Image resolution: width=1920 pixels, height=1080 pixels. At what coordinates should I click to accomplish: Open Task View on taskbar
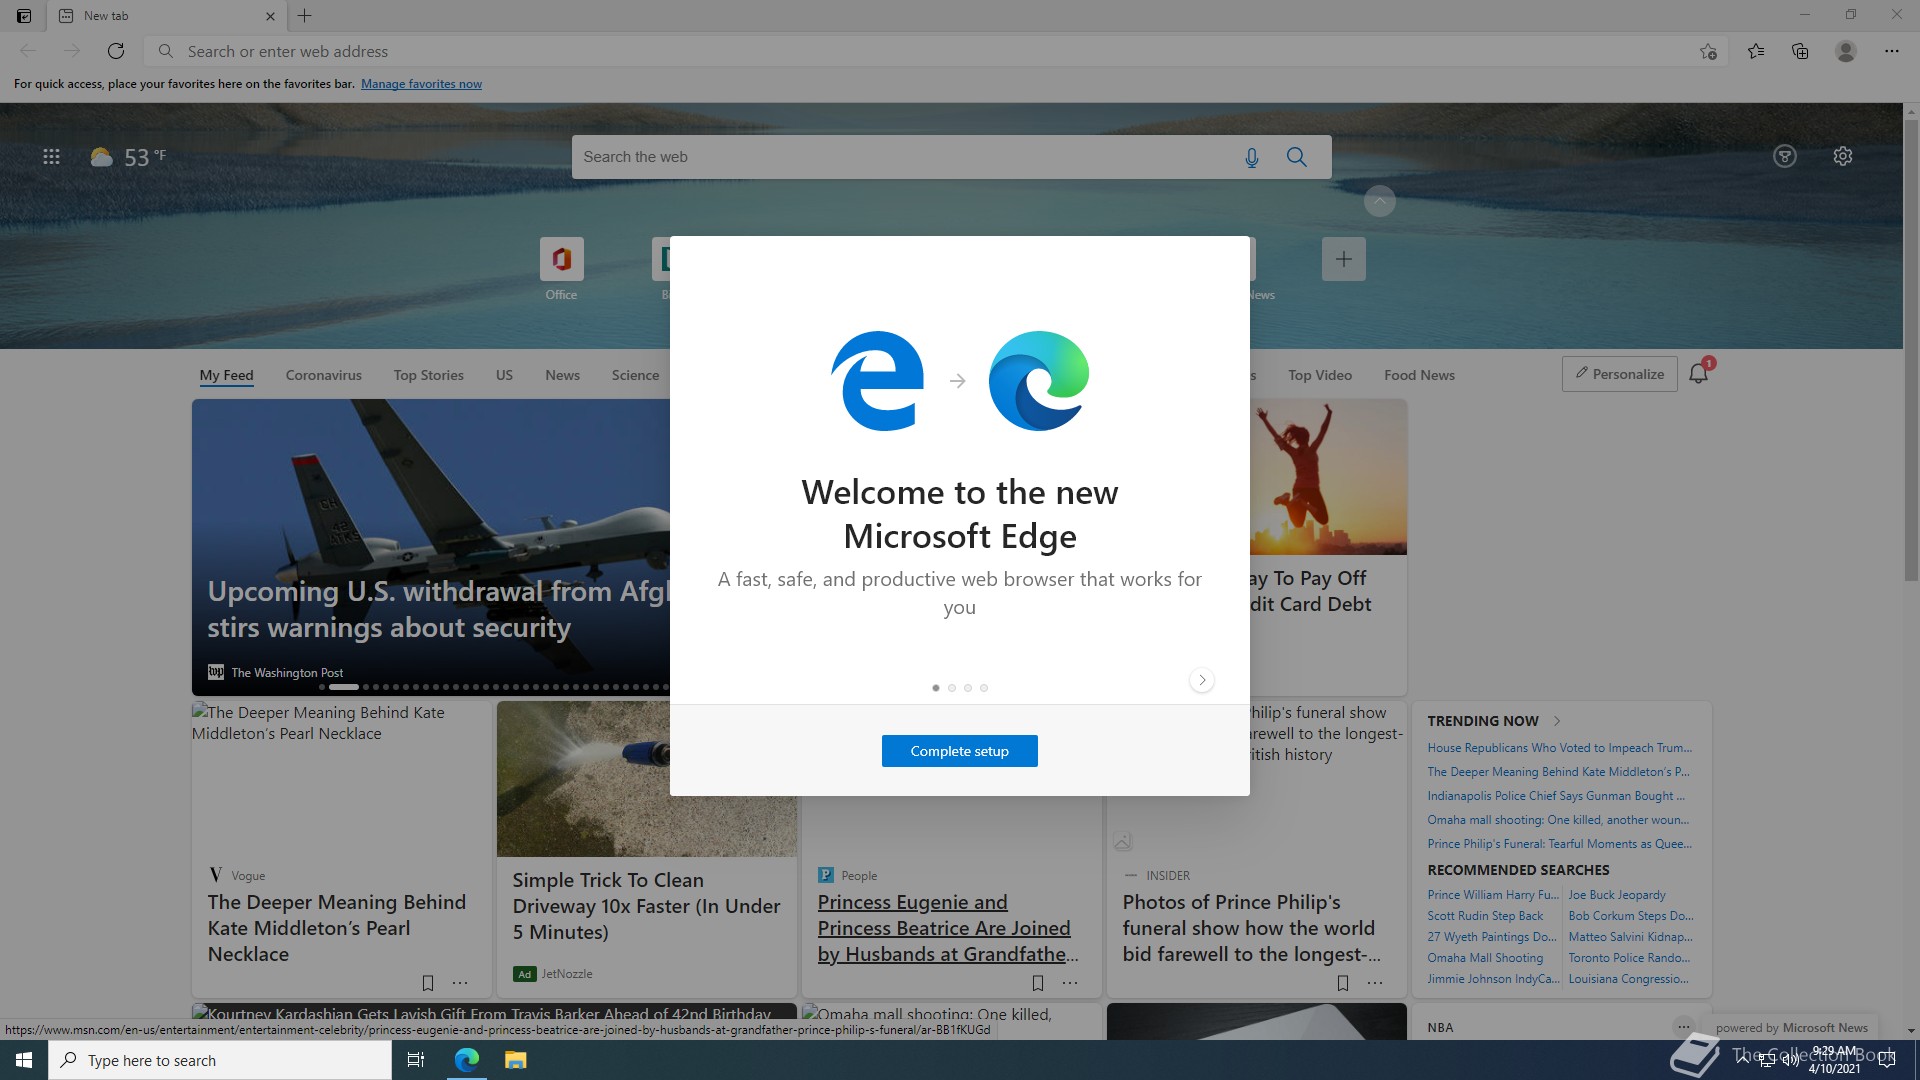pos(416,1060)
